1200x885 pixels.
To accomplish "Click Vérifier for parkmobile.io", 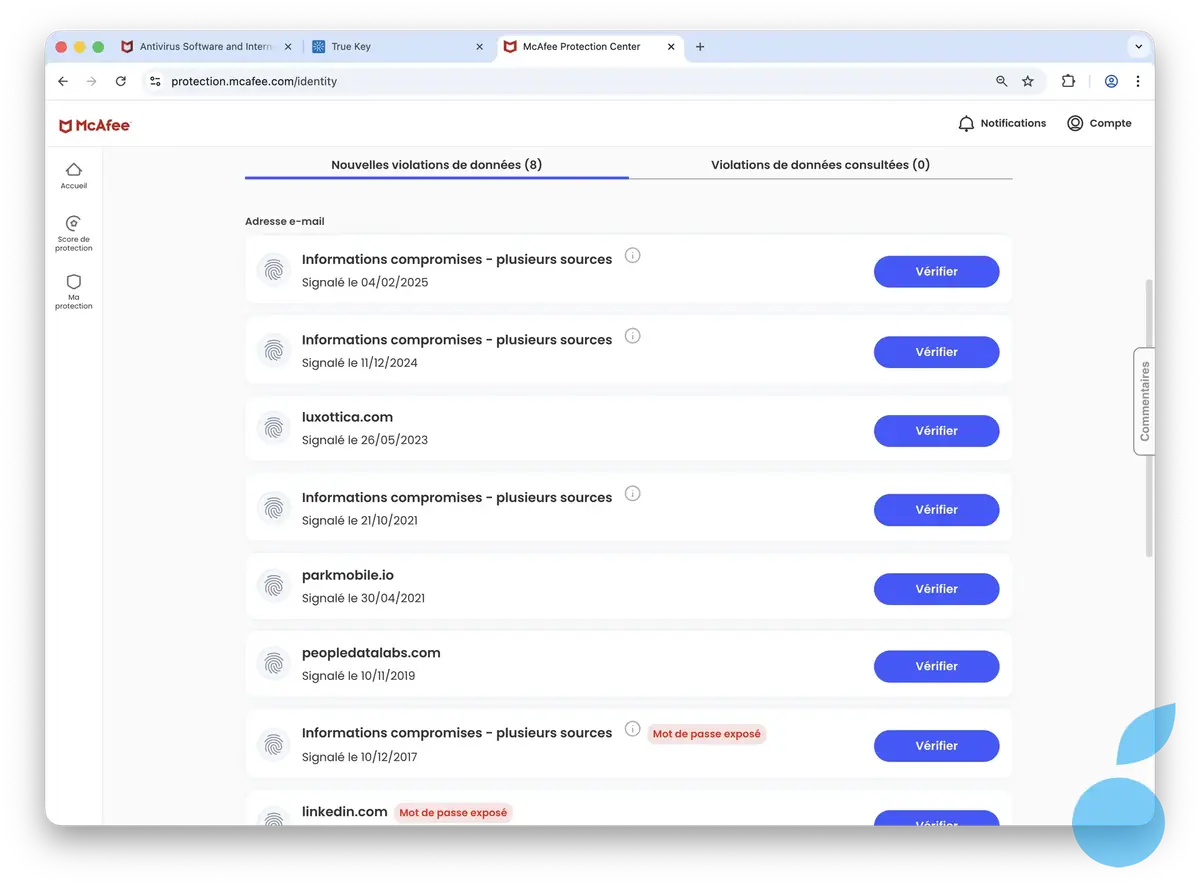I will point(936,588).
